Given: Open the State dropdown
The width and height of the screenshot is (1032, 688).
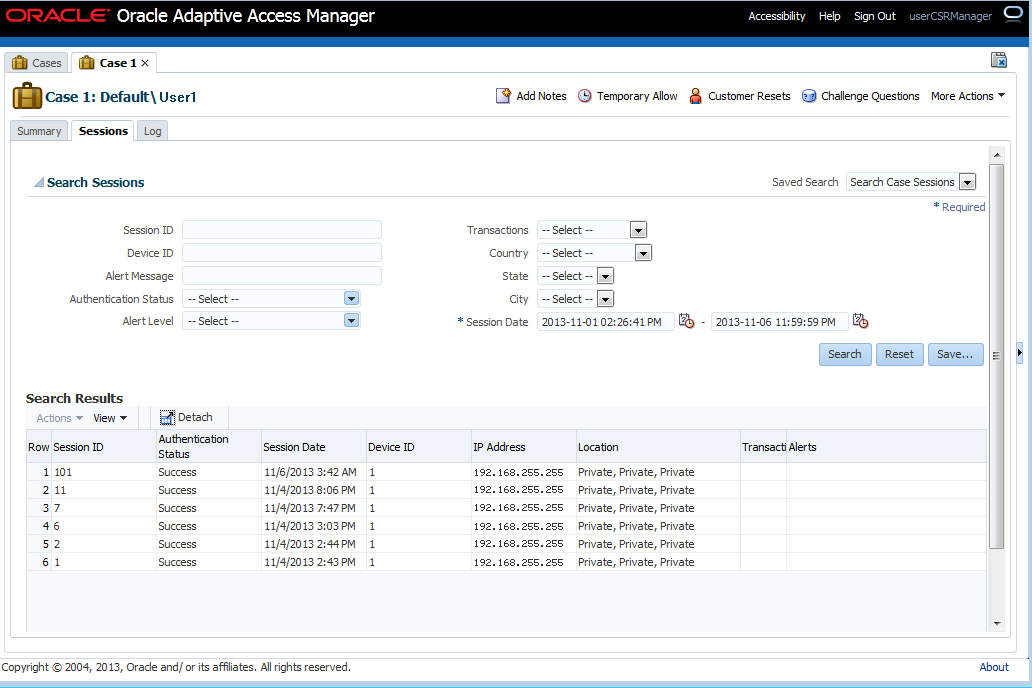Looking at the screenshot, I should pyautogui.click(x=606, y=276).
